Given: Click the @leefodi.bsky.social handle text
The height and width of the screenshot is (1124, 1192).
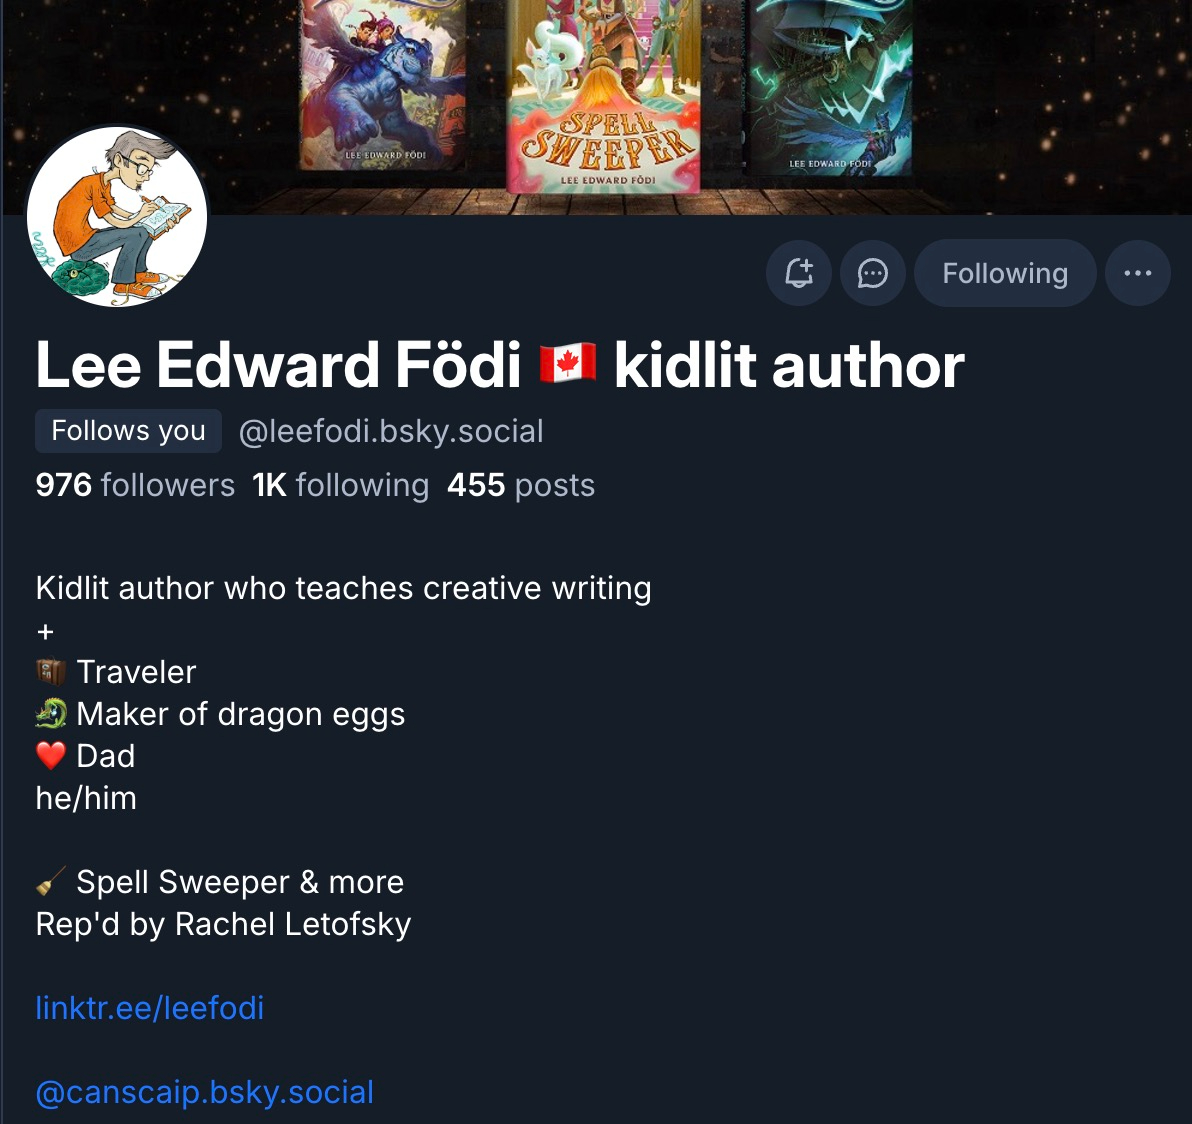Looking at the screenshot, I should point(391,431).
